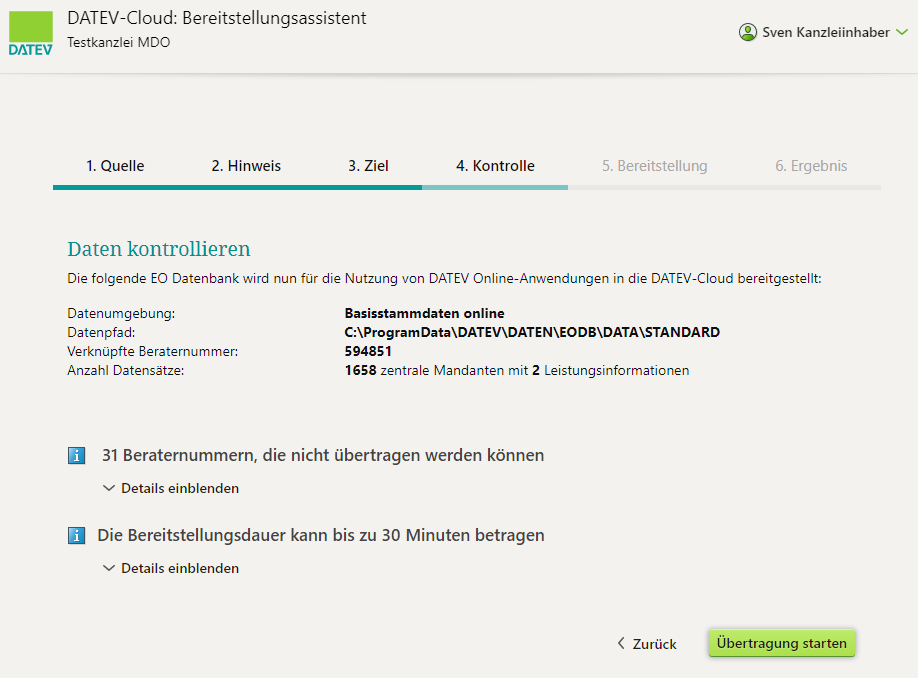918x678 pixels.
Task: Click the Sven Kanzleiinhaber user name
Action: pyautogui.click(x=825, y=32)
